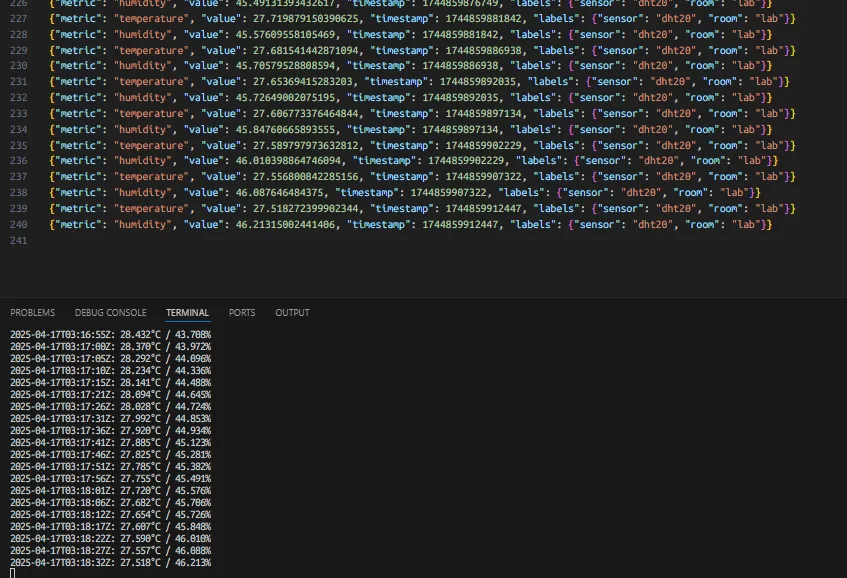
Task: Show the PORTS tab
Action: 242,313
